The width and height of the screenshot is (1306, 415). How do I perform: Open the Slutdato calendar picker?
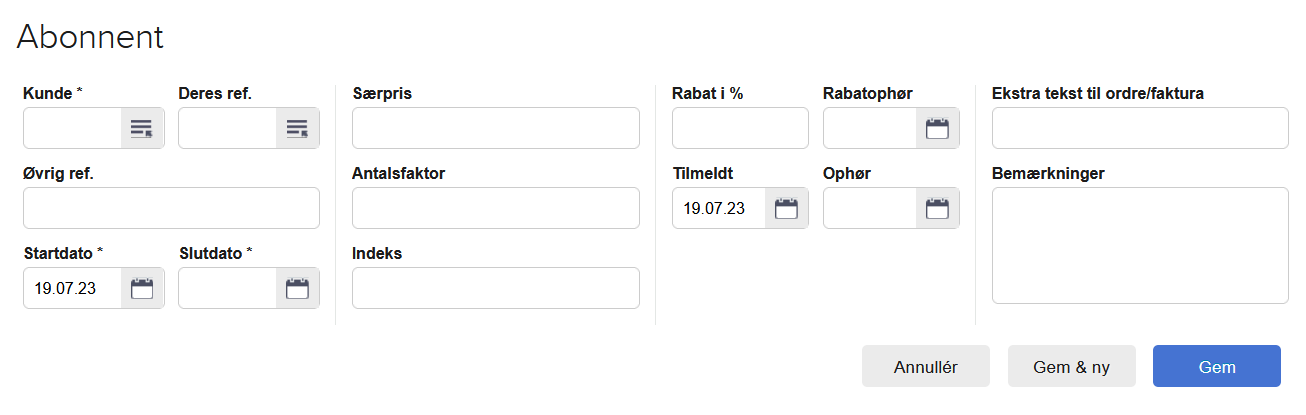coord(297,288)
